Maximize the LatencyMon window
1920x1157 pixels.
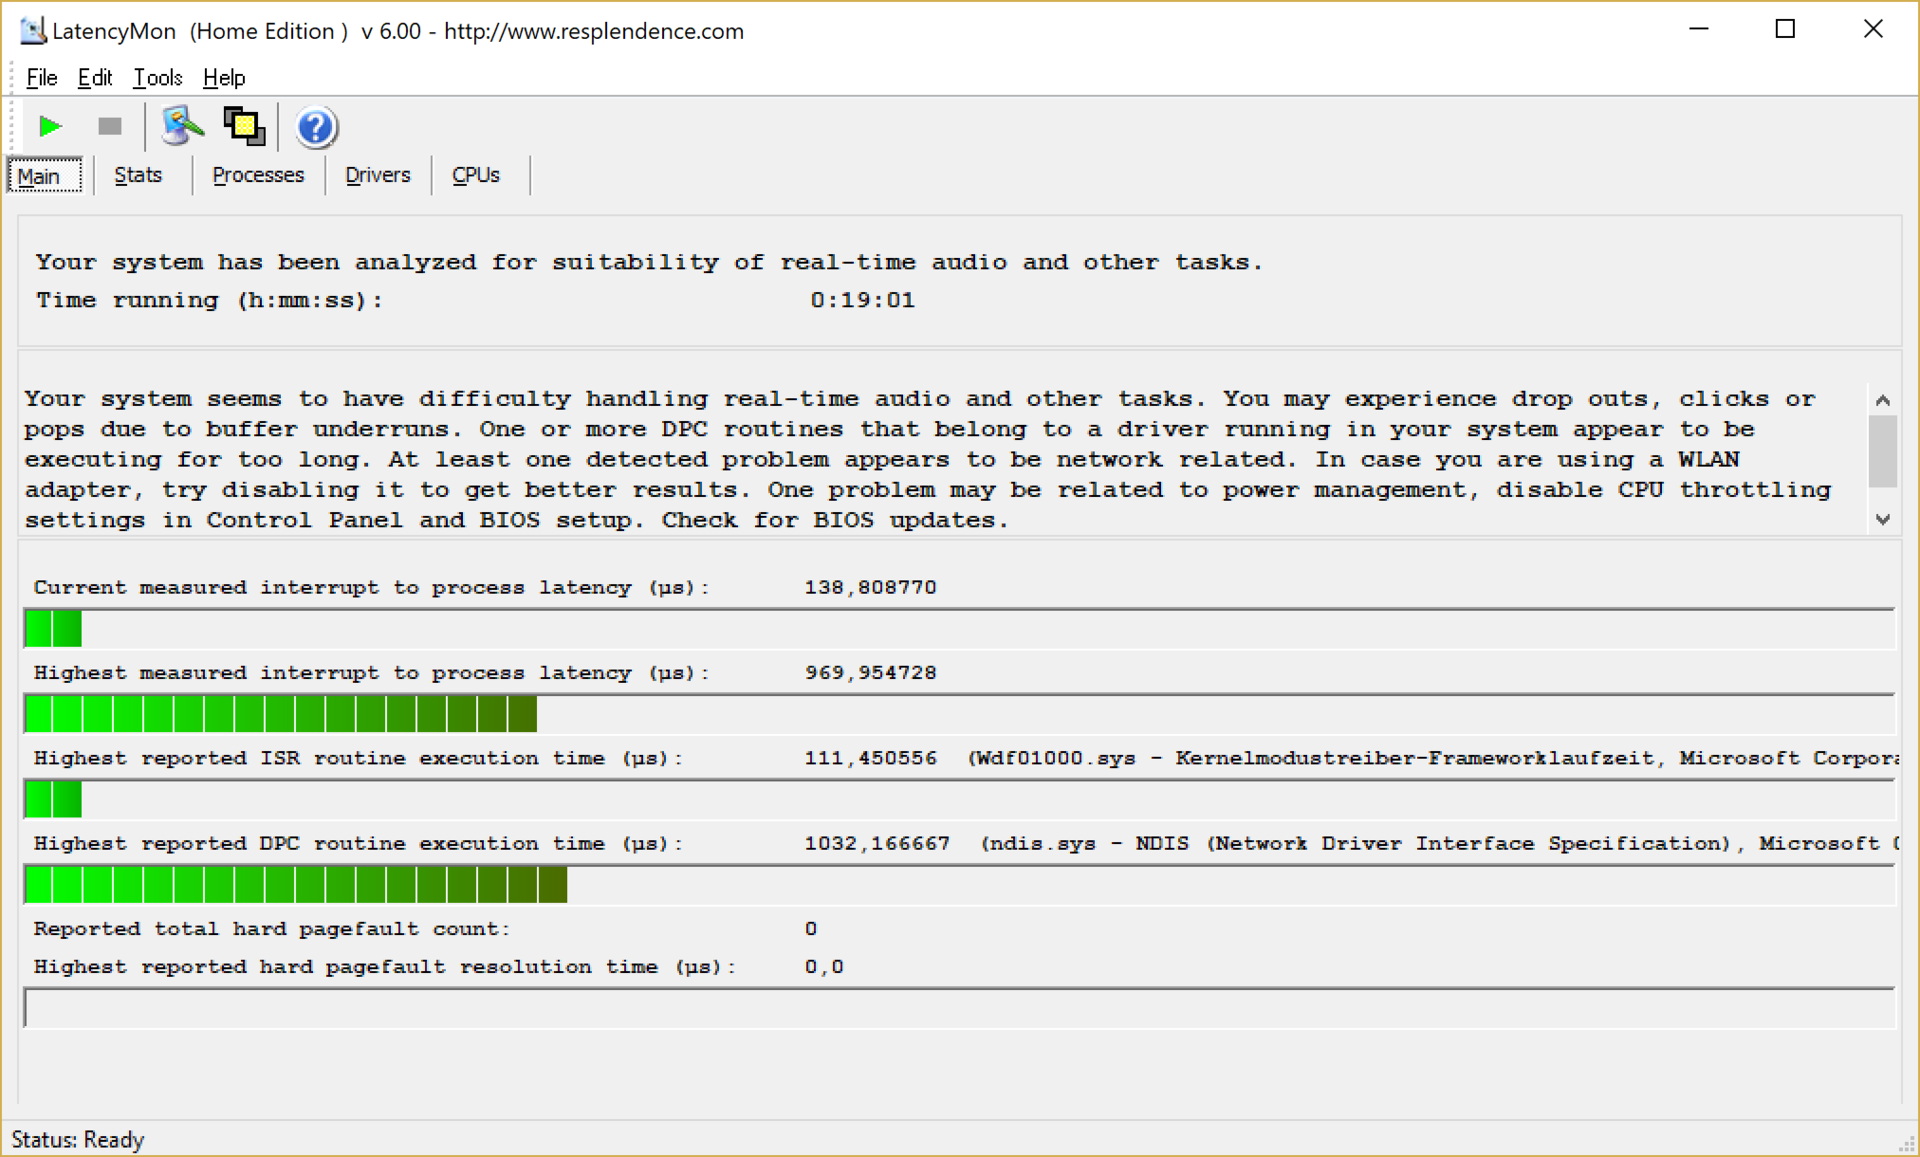point(1785,30)
